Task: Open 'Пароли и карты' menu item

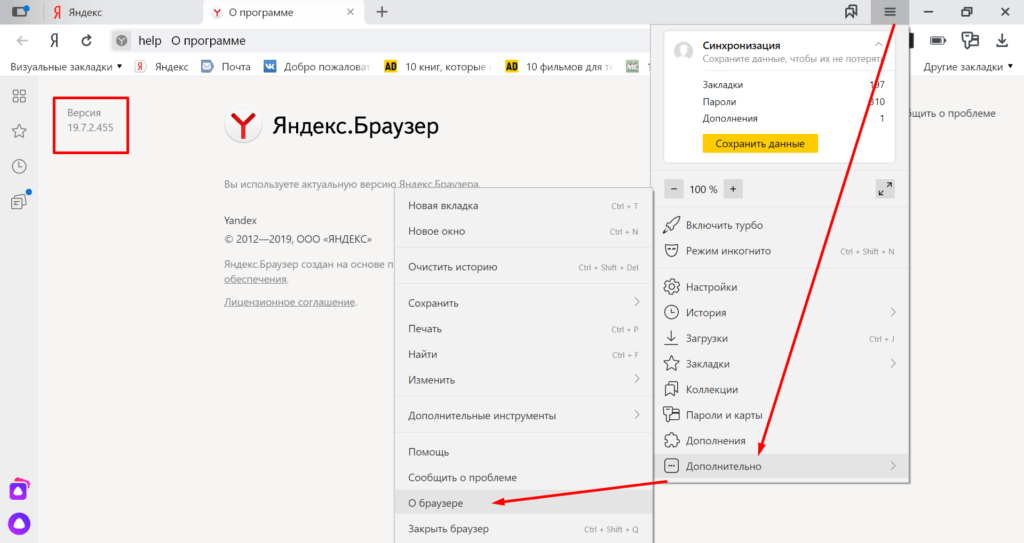Action: (x=782, y=415)
